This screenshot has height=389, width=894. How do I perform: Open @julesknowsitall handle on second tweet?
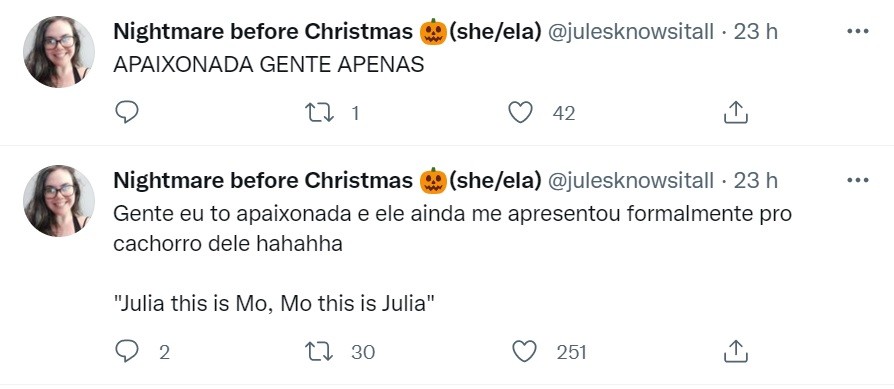[630, 181]
